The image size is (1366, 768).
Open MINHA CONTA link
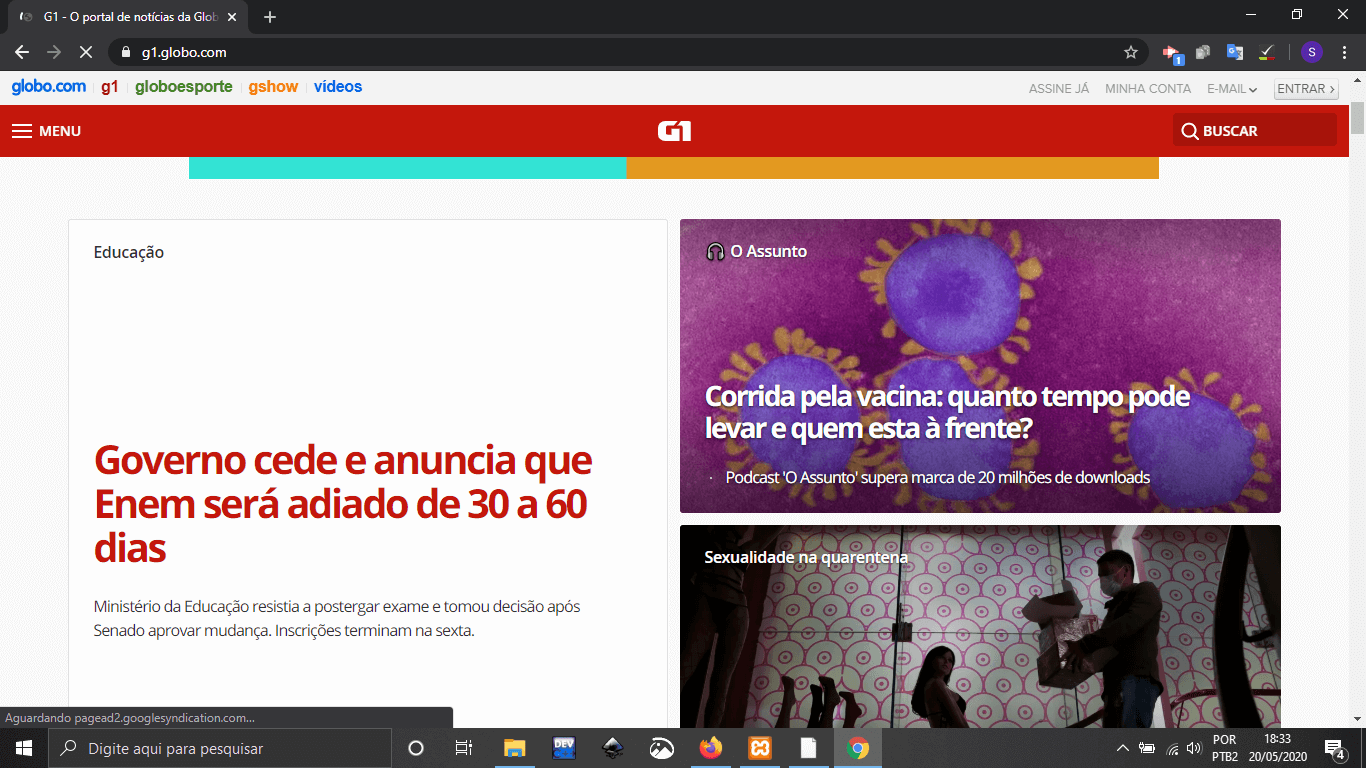pyautogui.click(x=1148, y=89)
